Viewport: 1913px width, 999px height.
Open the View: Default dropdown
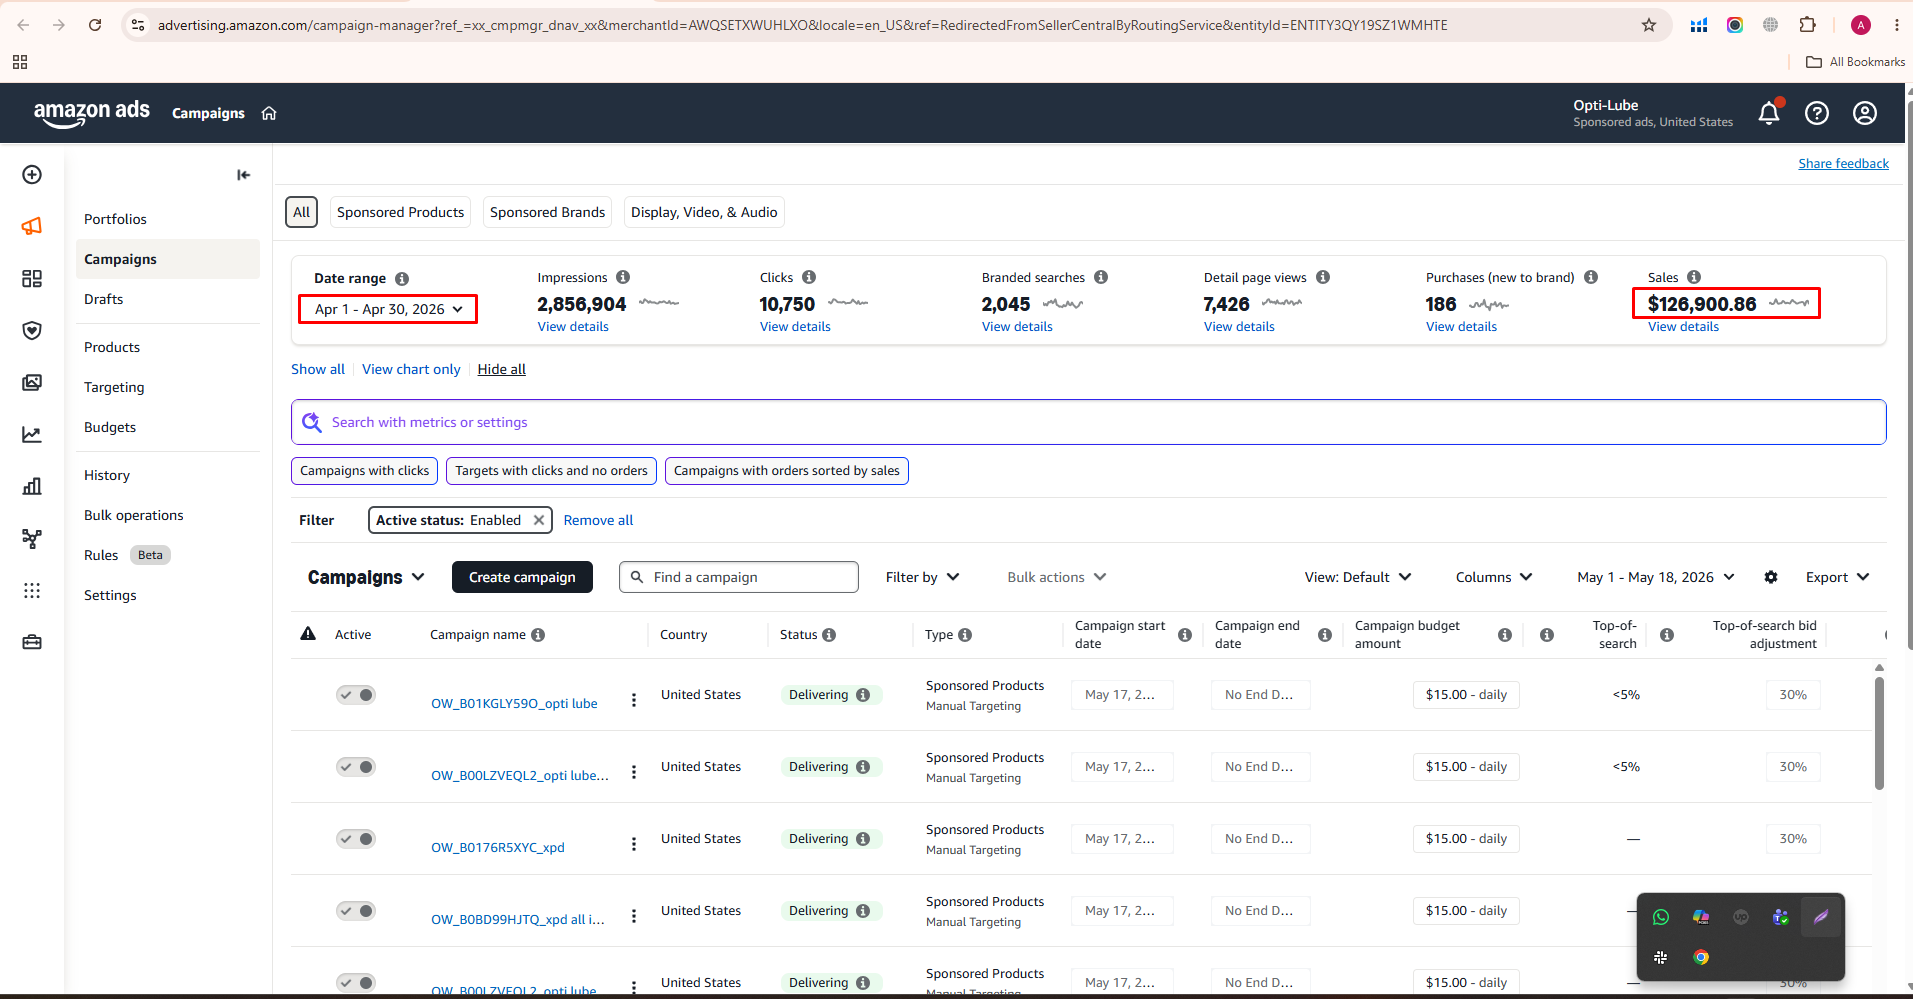(x=1358, y=577)
